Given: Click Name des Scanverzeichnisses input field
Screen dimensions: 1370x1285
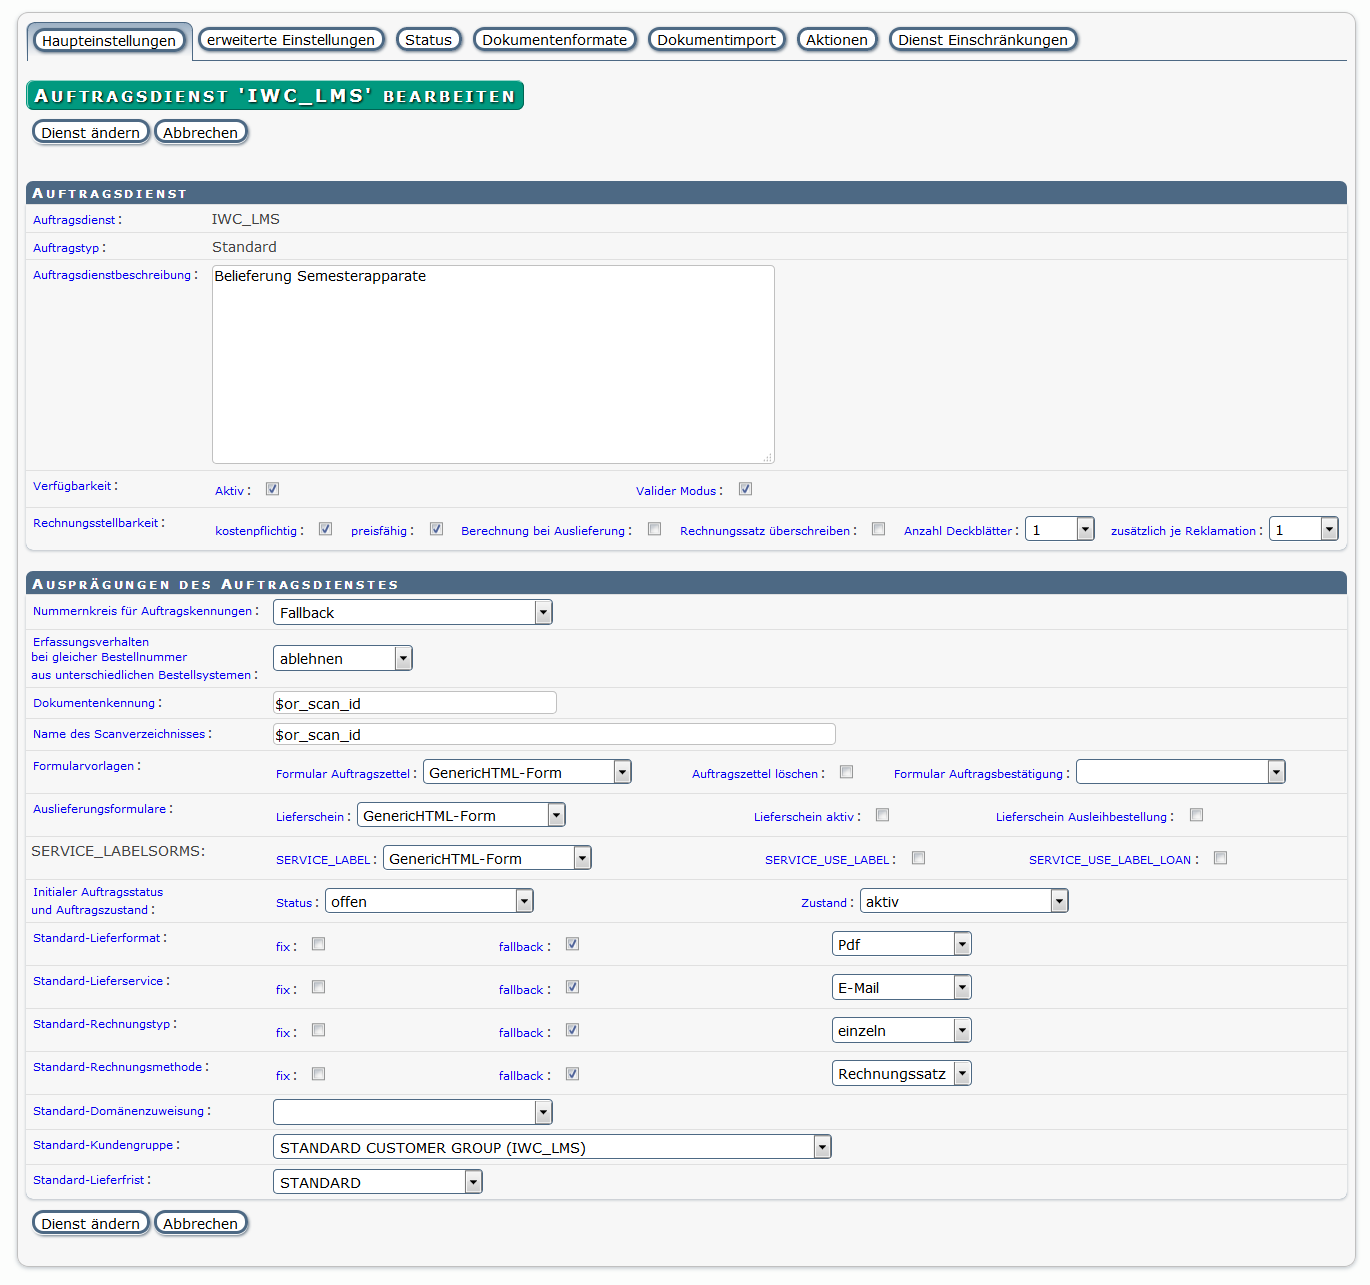Looking at the screenshot, I should point(554,734).
